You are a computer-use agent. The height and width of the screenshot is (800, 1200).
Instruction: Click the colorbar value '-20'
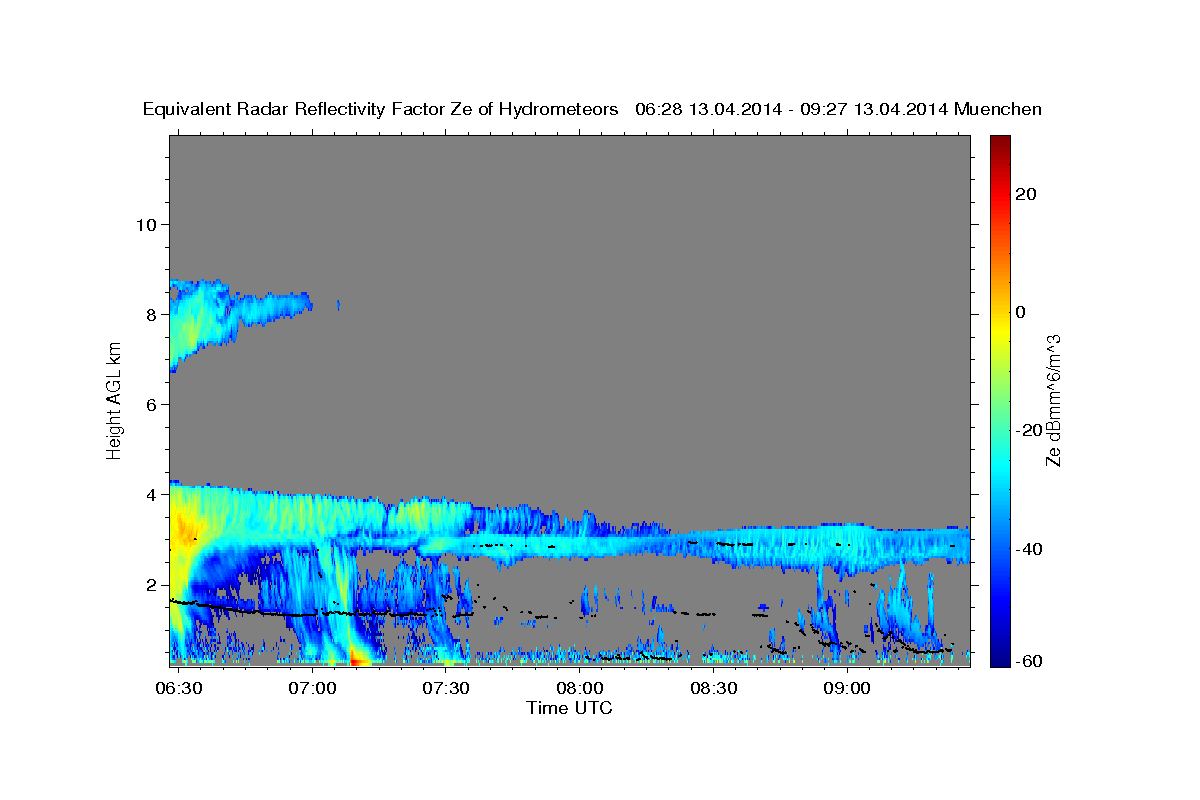tap(1027, 430)
